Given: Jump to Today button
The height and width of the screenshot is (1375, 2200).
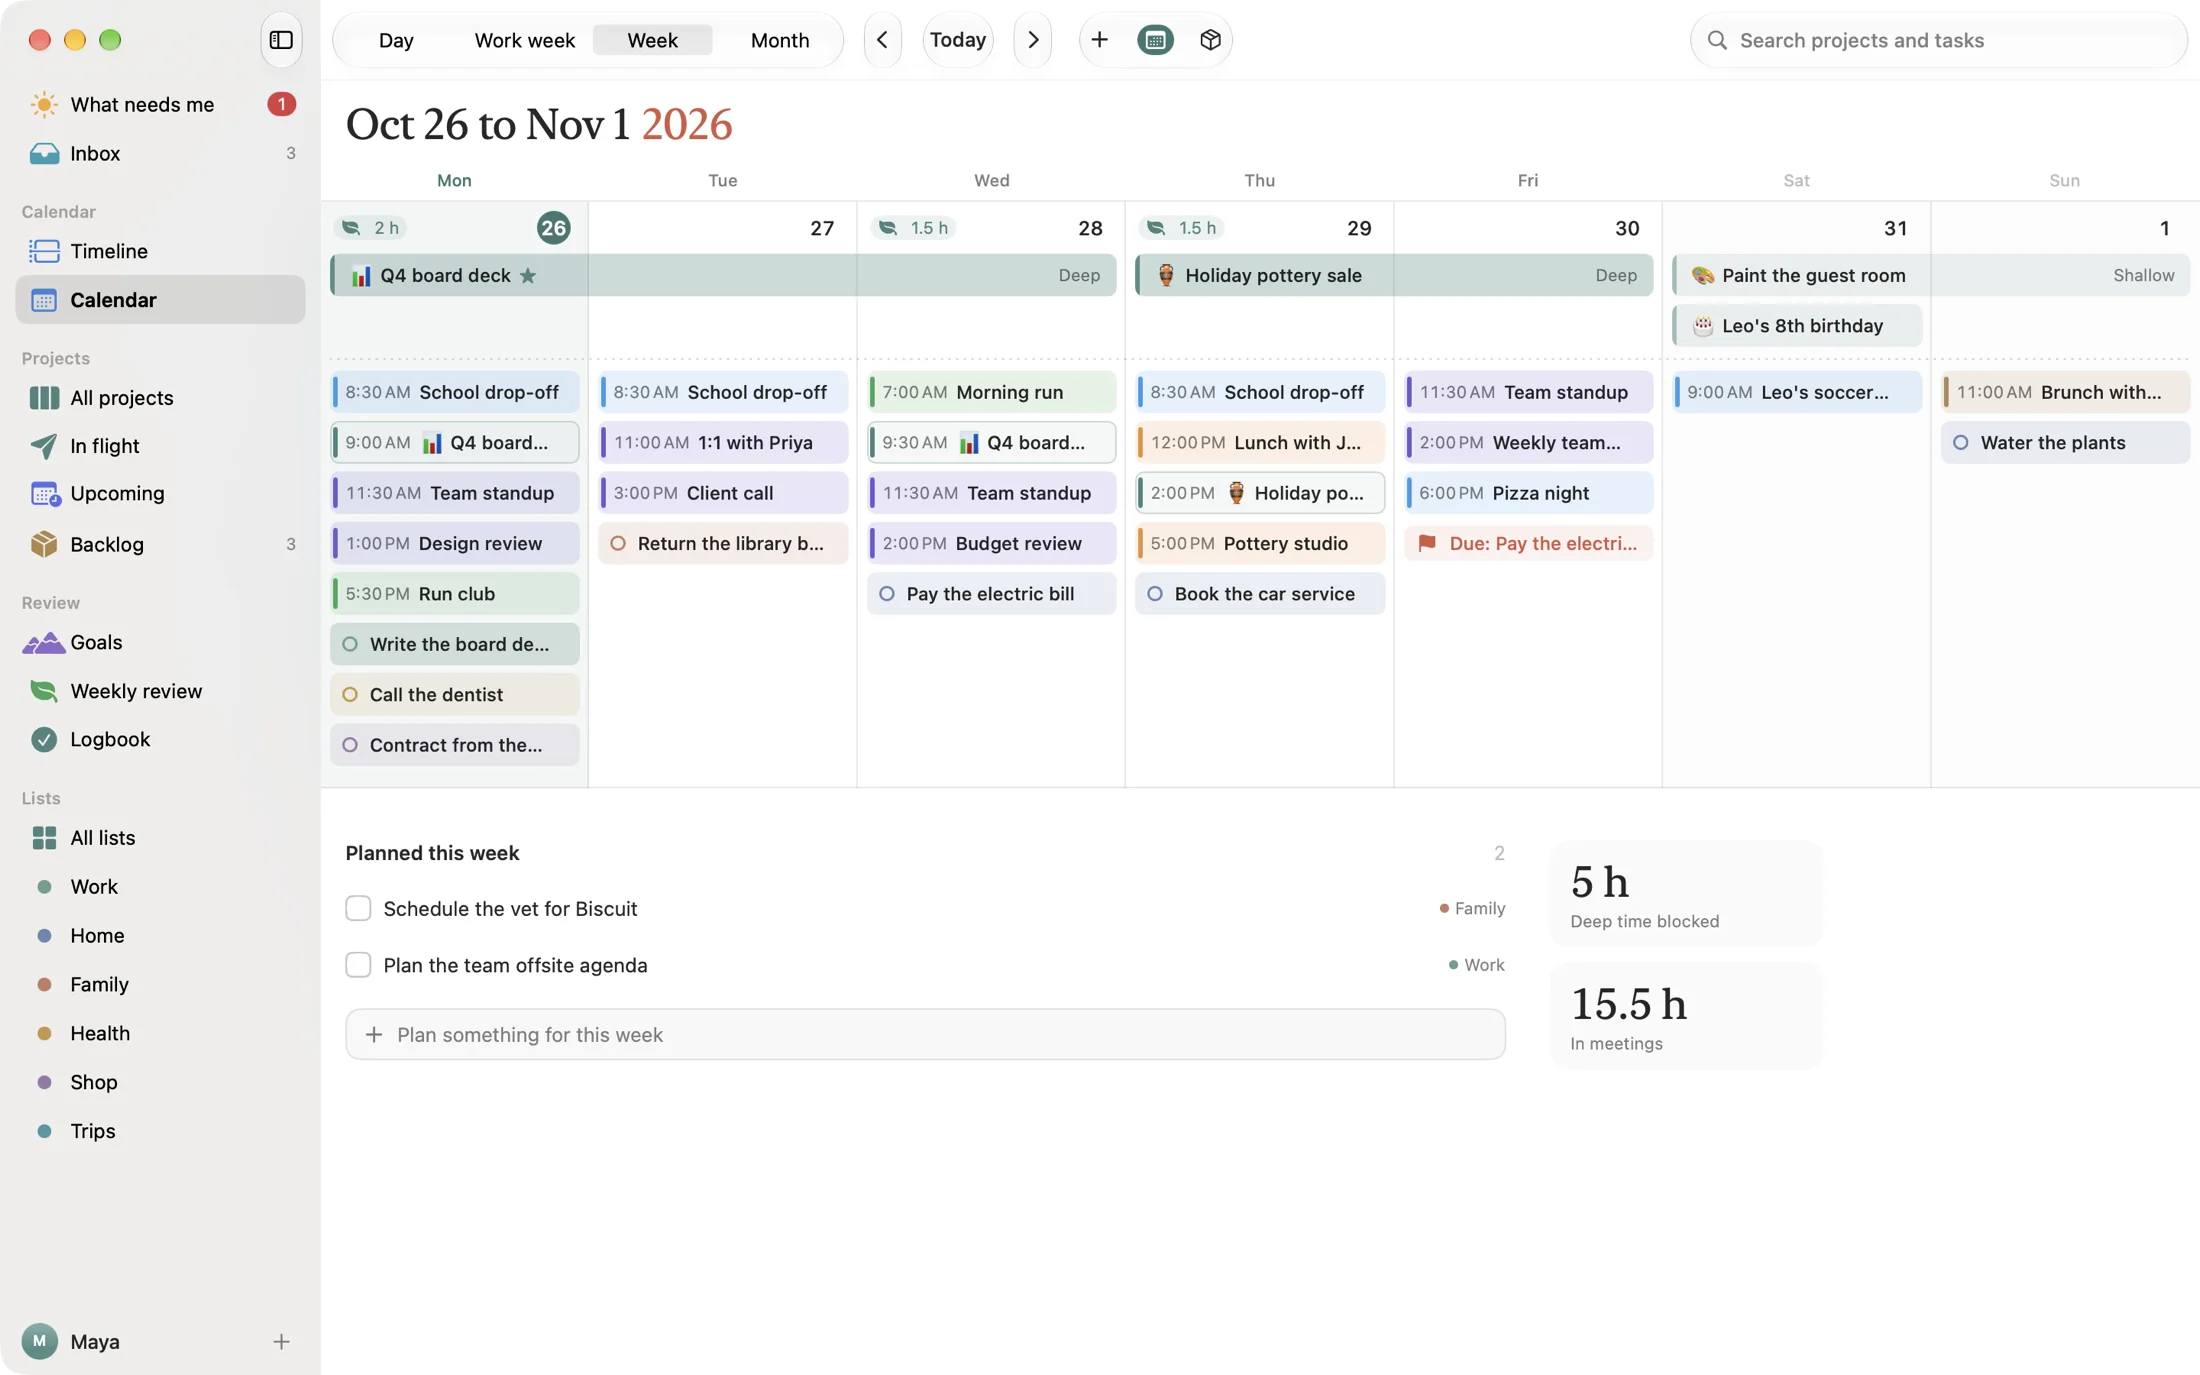Looking at the screenshot, I should point(958,40).
